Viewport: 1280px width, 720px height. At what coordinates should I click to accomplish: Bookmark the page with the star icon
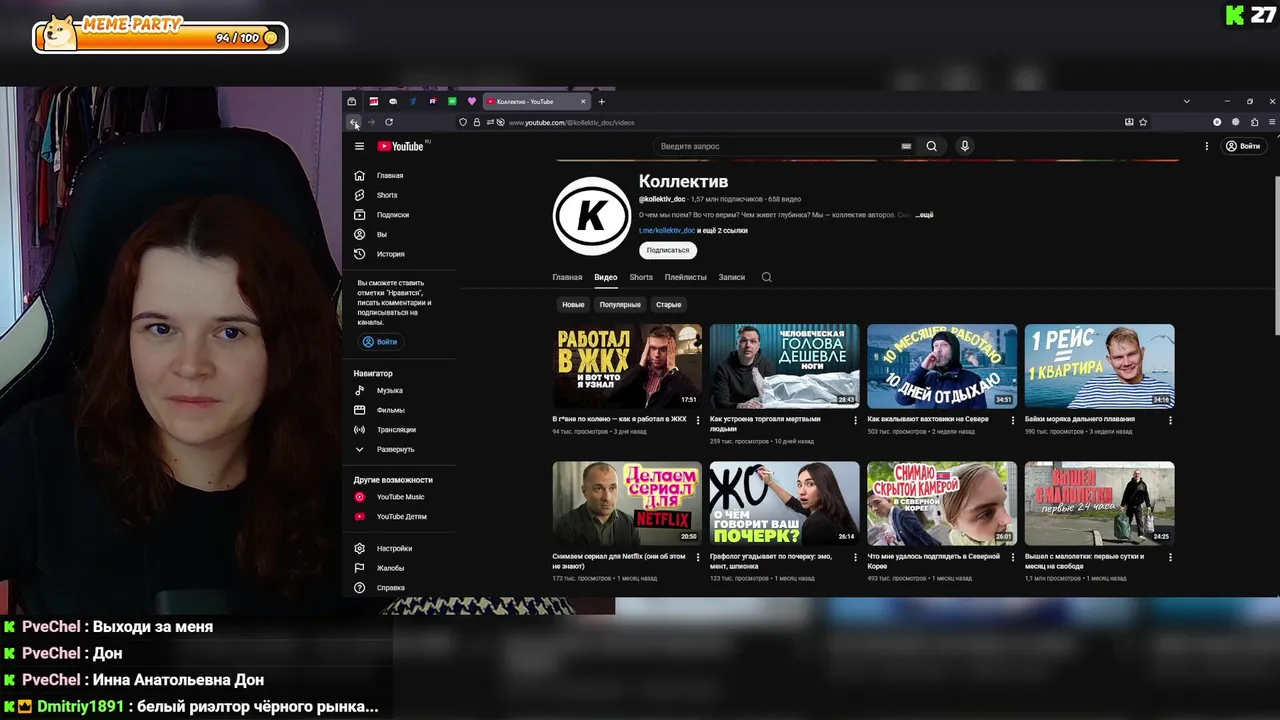click(1143, 122)
